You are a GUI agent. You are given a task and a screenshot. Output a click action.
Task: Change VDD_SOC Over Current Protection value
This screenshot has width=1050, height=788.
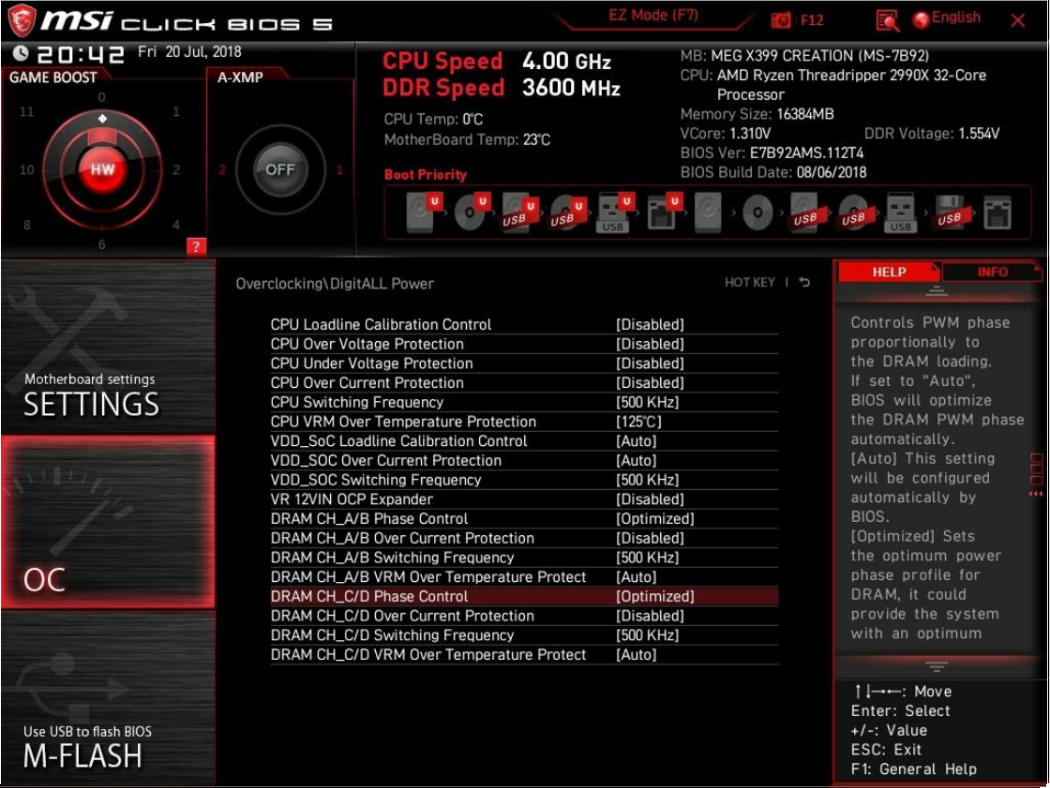click(x=636, y=461)
